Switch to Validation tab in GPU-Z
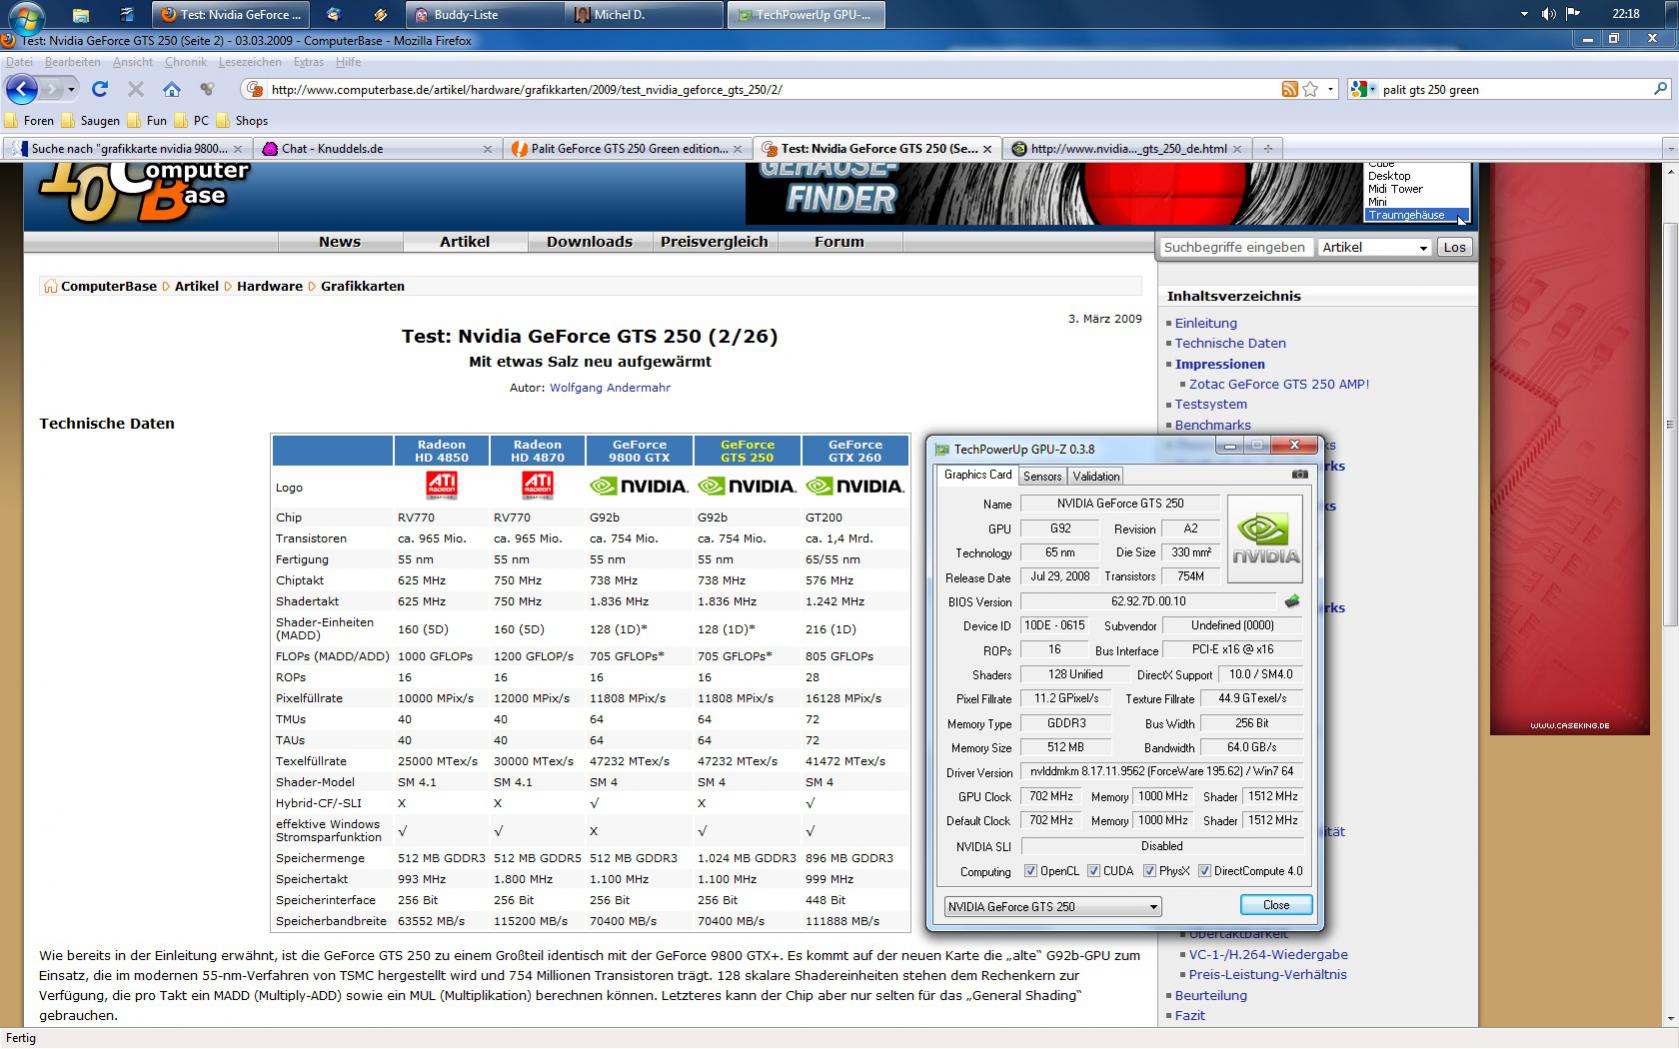 pos(1096,476)
